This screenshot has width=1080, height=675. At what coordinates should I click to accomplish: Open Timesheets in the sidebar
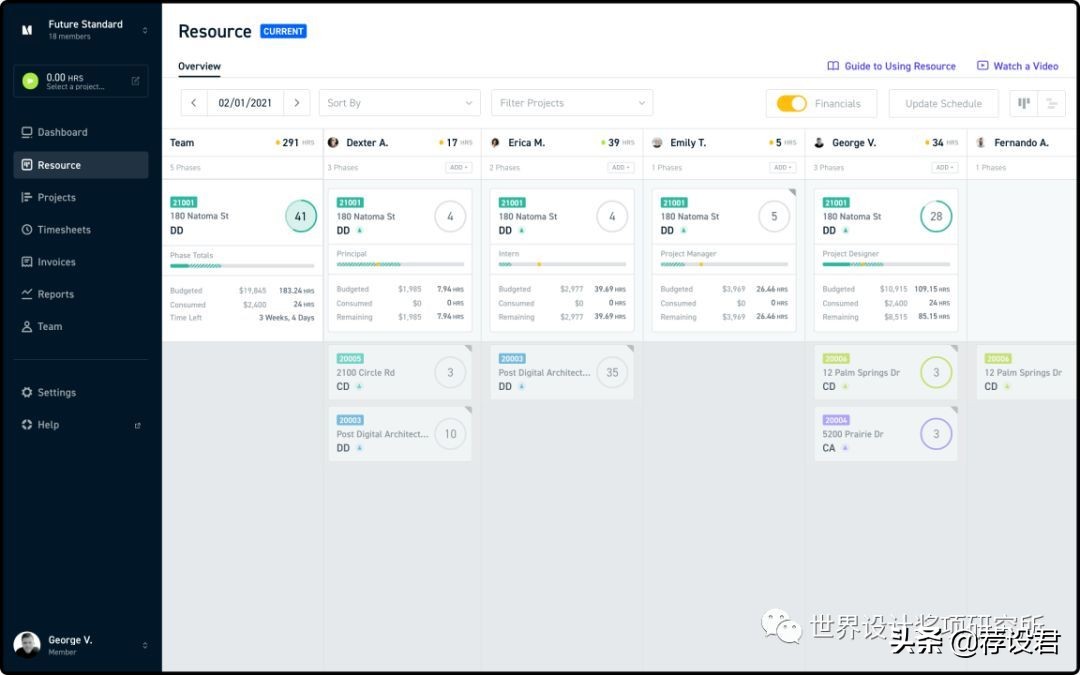click(64, 230)
